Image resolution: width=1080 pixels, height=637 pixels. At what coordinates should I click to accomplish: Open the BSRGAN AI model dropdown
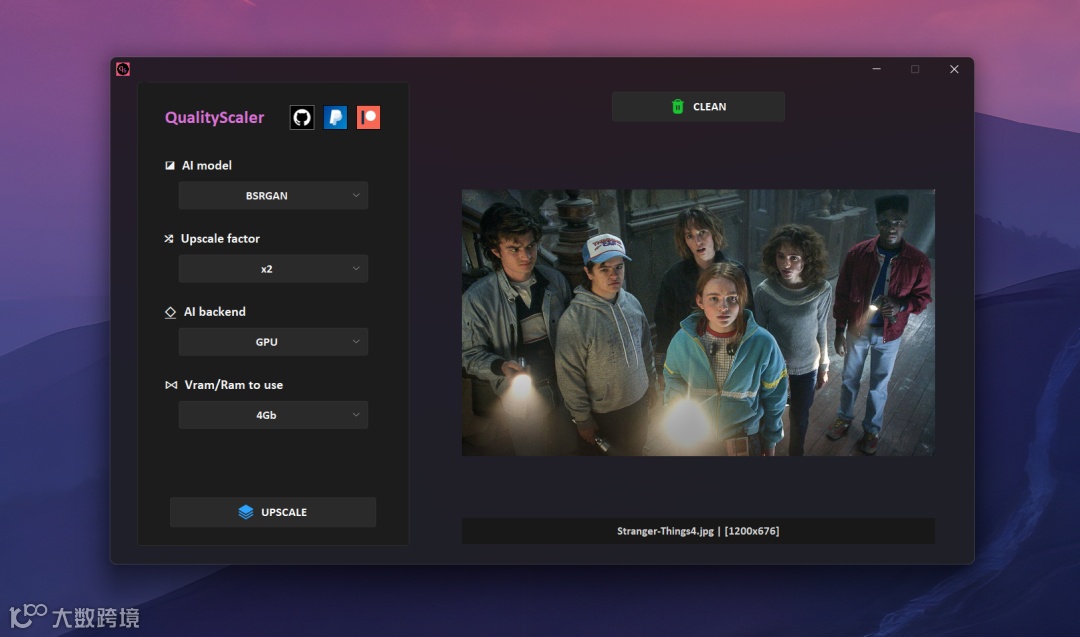(x=273, y=196)
